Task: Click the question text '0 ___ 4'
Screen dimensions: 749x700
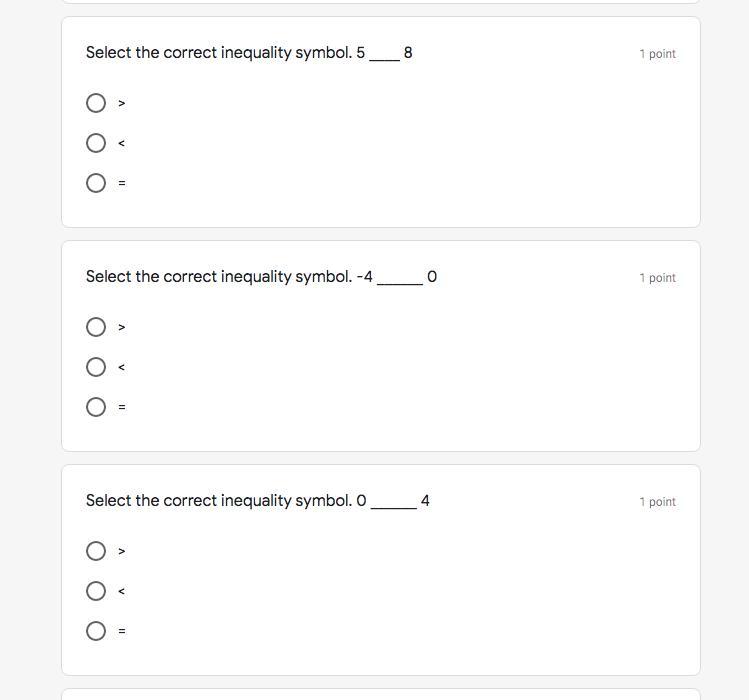Action: click(258, 501)
